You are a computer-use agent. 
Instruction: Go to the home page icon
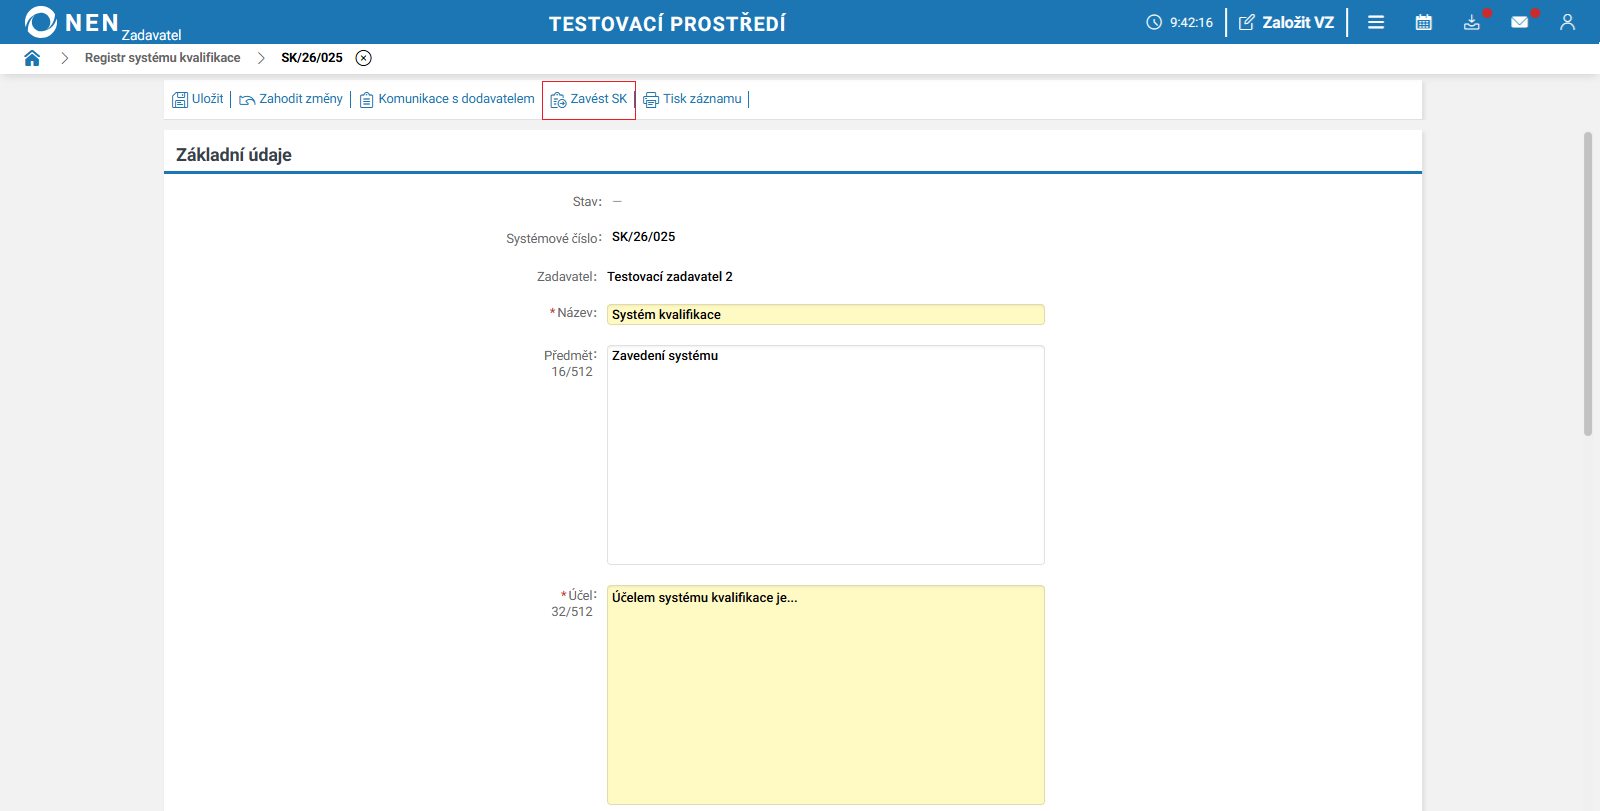click(32, 58)
